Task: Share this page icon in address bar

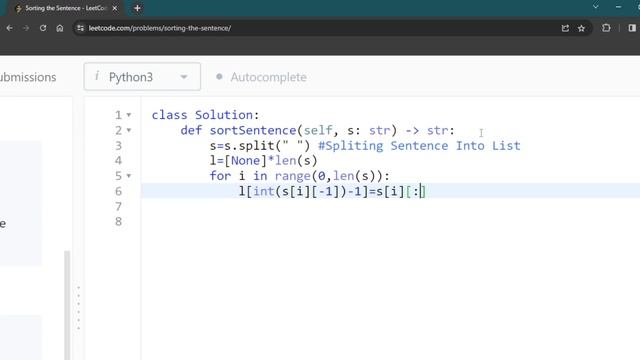Action: pos(565,28)
